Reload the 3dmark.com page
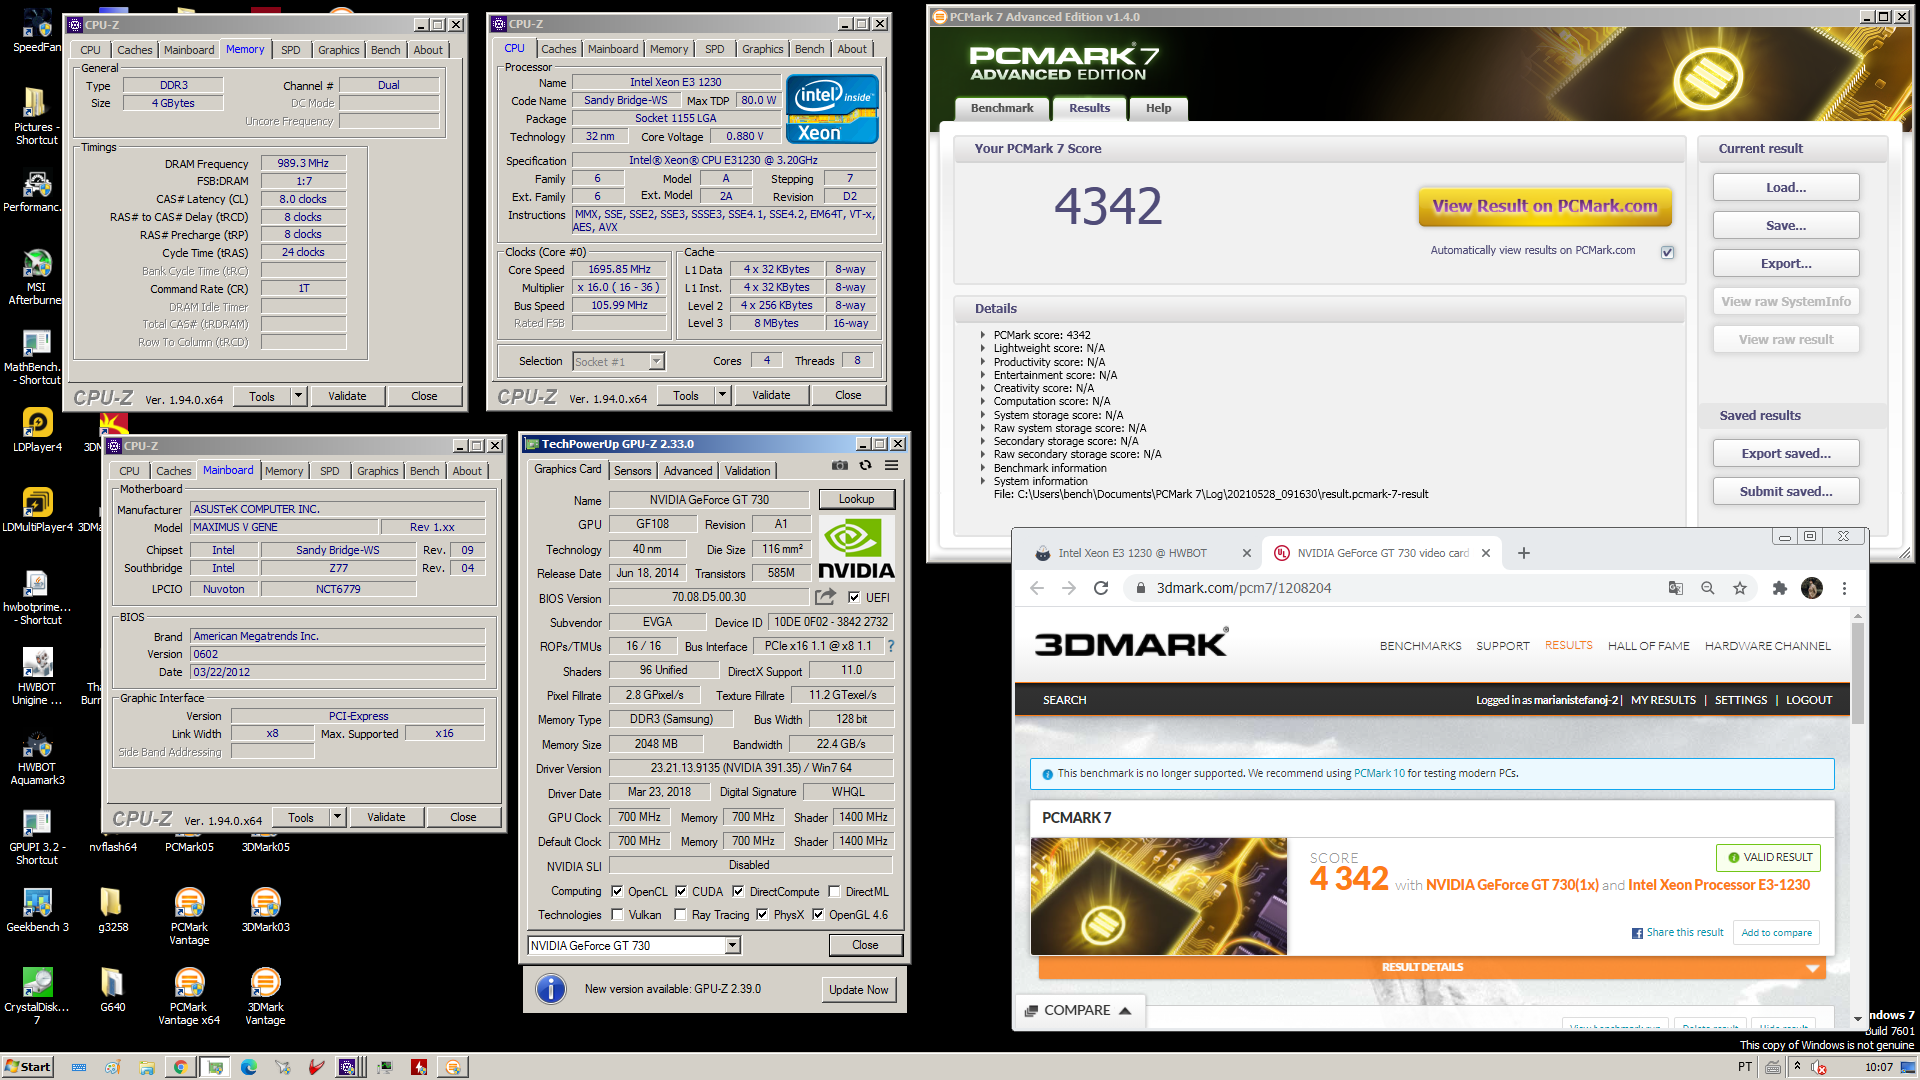 pyautogui.click(x=1101, y=588)
